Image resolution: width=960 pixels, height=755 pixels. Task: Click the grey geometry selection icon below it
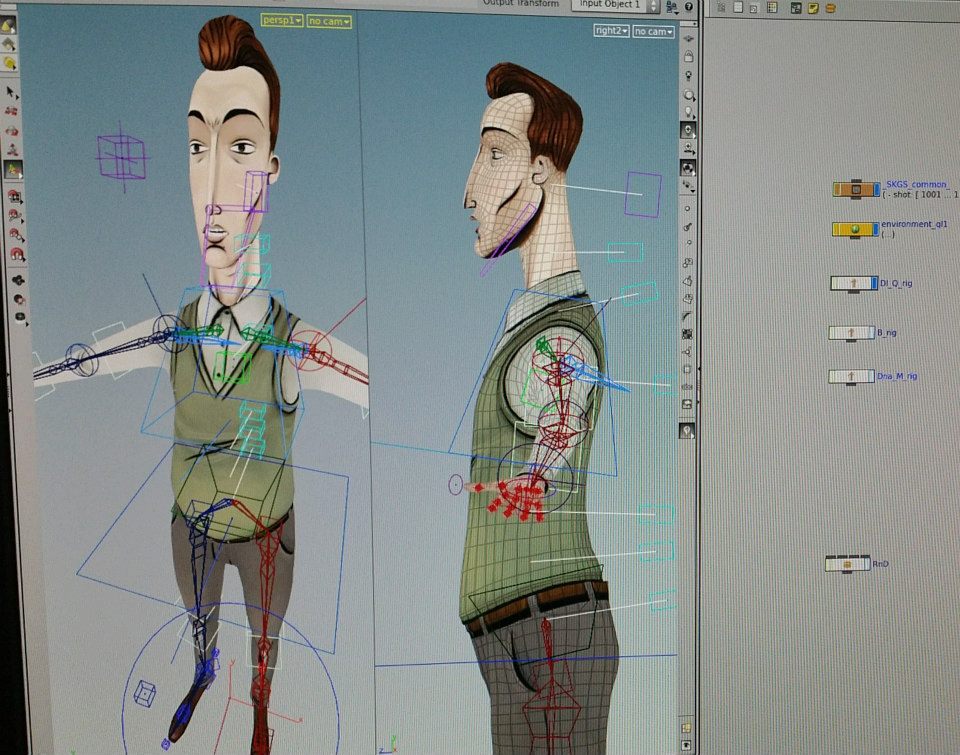pyautogui.click(x=9, y=44)
